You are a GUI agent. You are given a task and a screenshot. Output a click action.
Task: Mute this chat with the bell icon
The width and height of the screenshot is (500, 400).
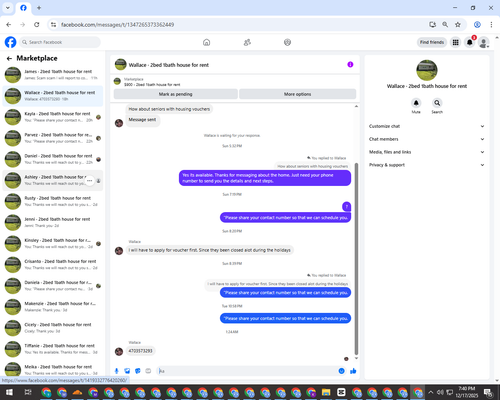(x=416, y=103)
